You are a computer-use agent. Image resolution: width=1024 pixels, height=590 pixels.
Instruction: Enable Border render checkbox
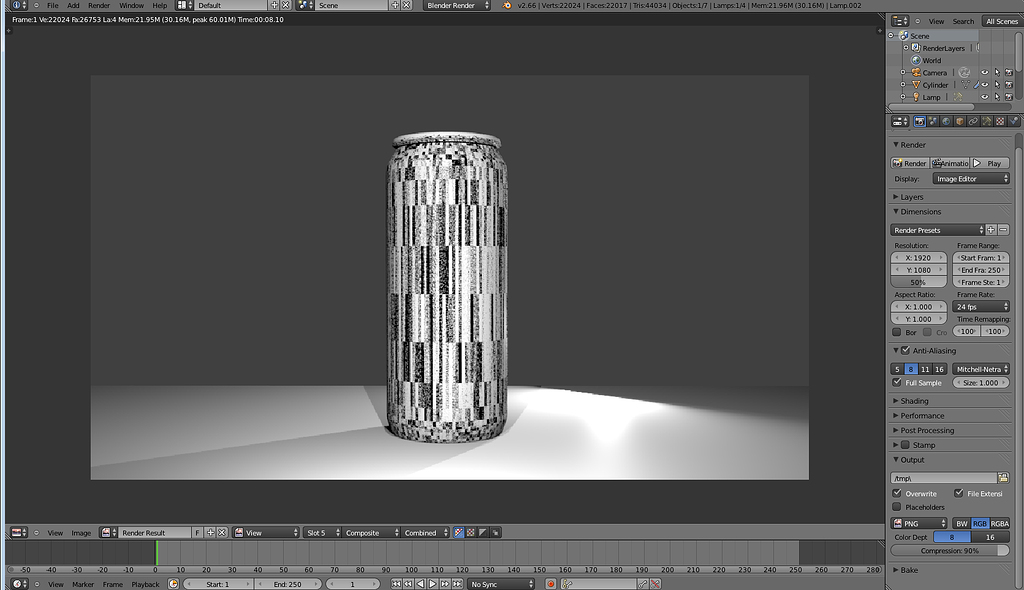point(897,332)
